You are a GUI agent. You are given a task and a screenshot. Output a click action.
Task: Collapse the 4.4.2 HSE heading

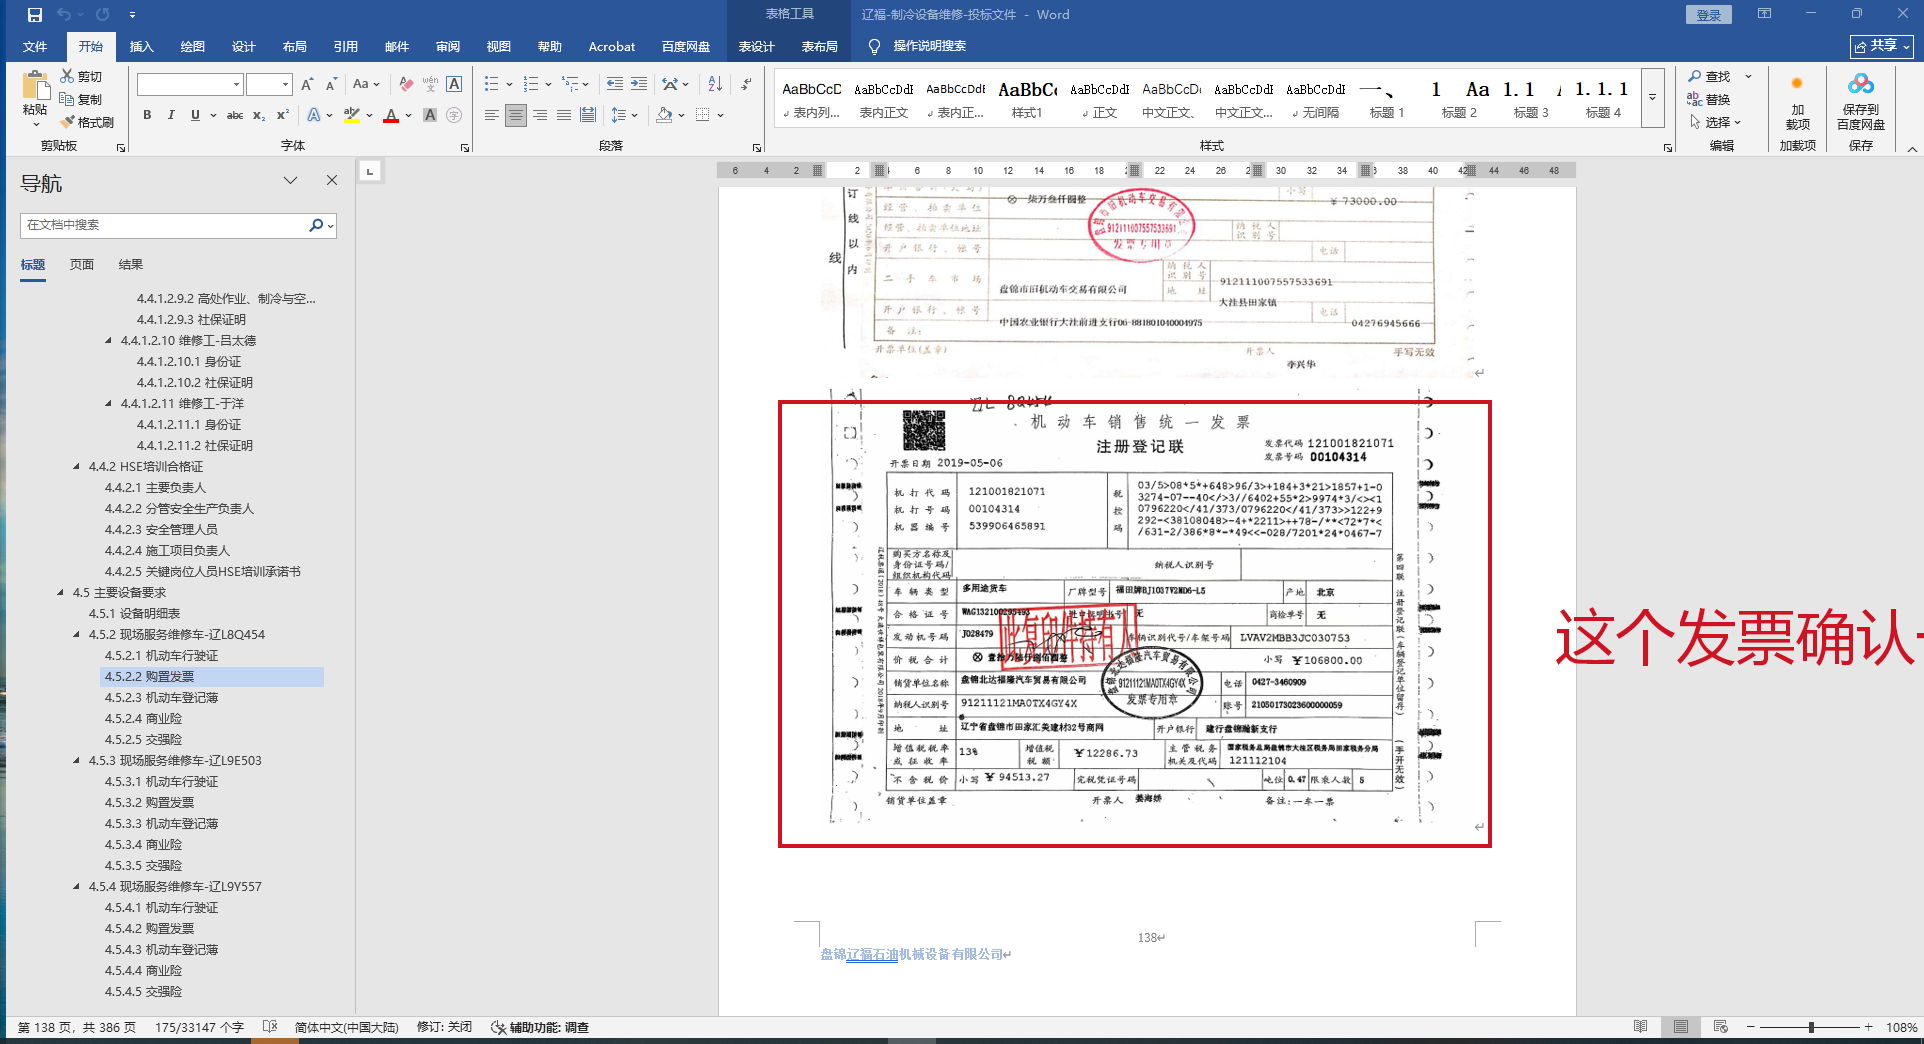point(77,467)
